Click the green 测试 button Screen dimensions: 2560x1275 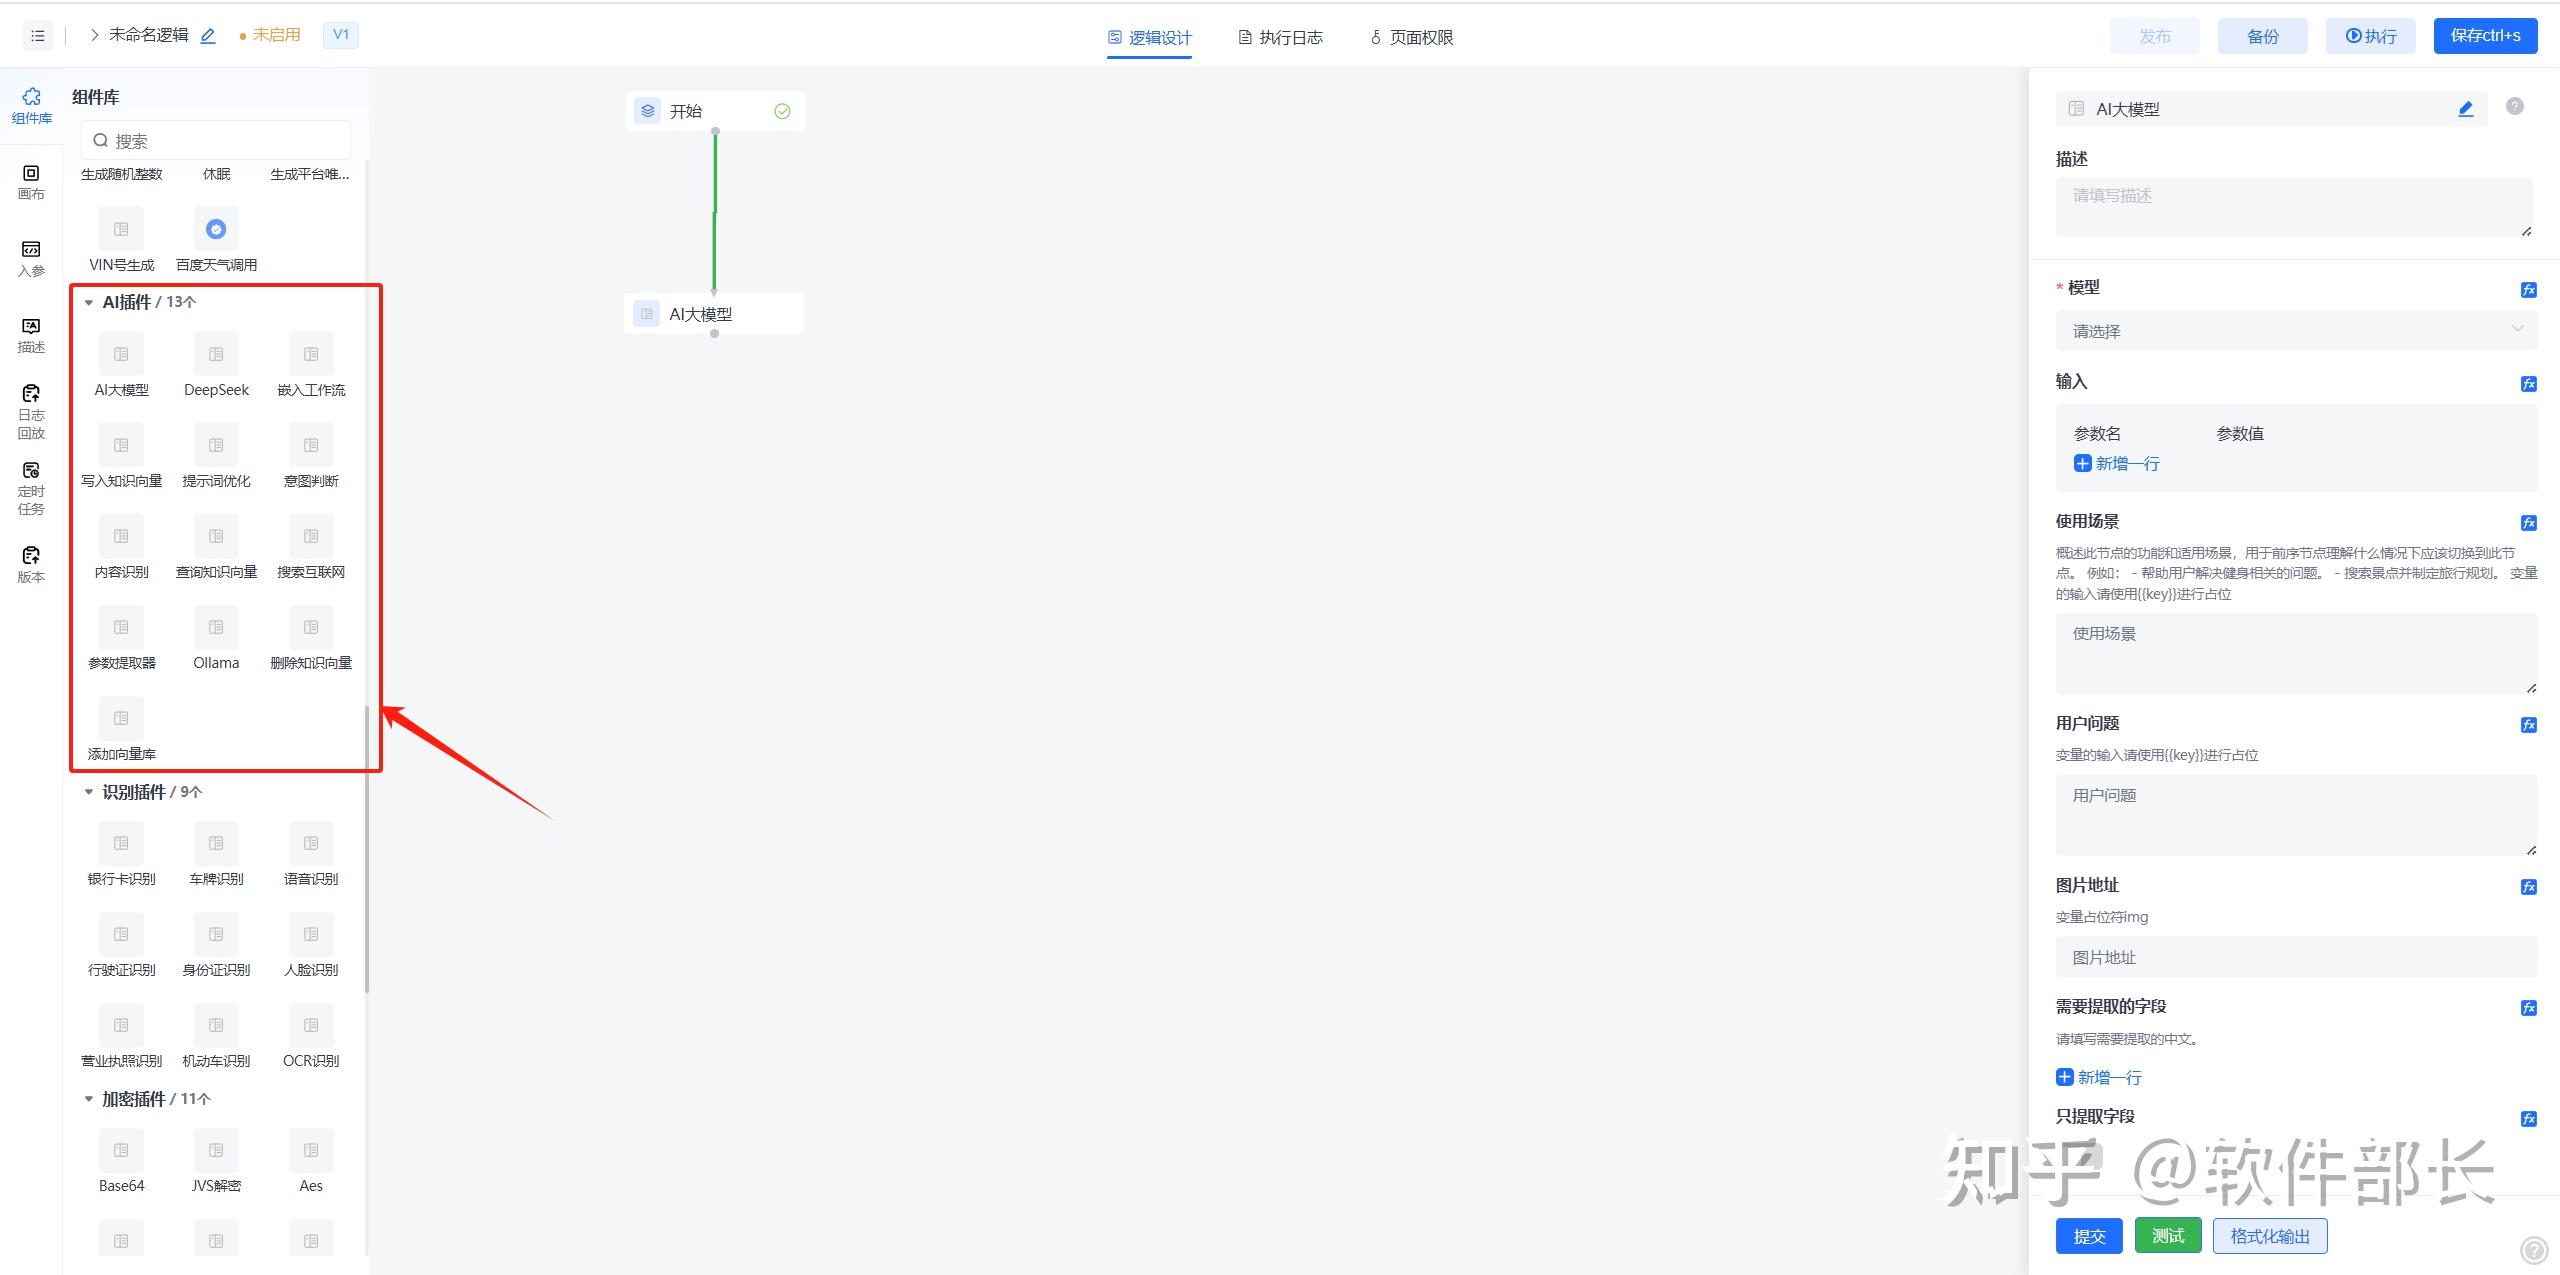pos(2168,1236)
